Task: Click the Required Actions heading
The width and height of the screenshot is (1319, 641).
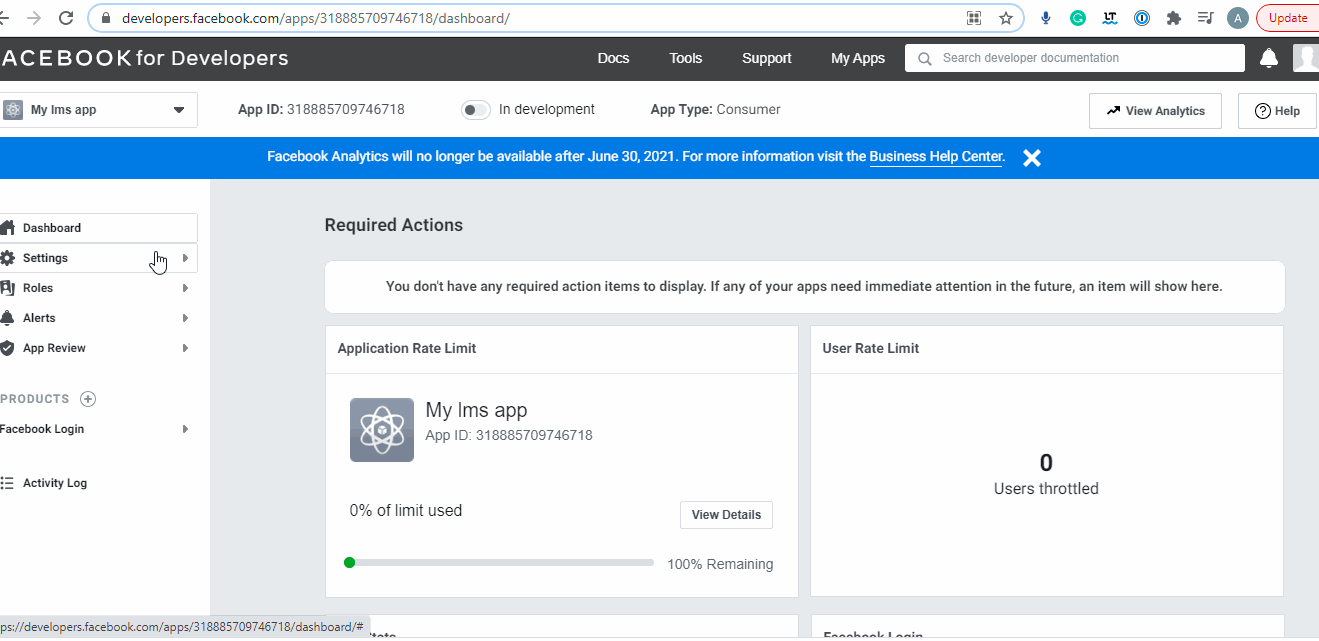Action: click(394, 225)
